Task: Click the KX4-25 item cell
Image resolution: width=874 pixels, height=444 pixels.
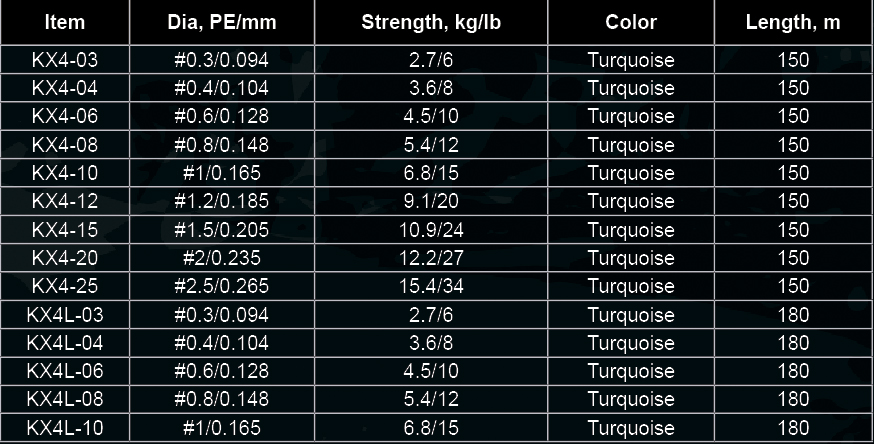Action: pyautogui.click(x=65, y=286)
